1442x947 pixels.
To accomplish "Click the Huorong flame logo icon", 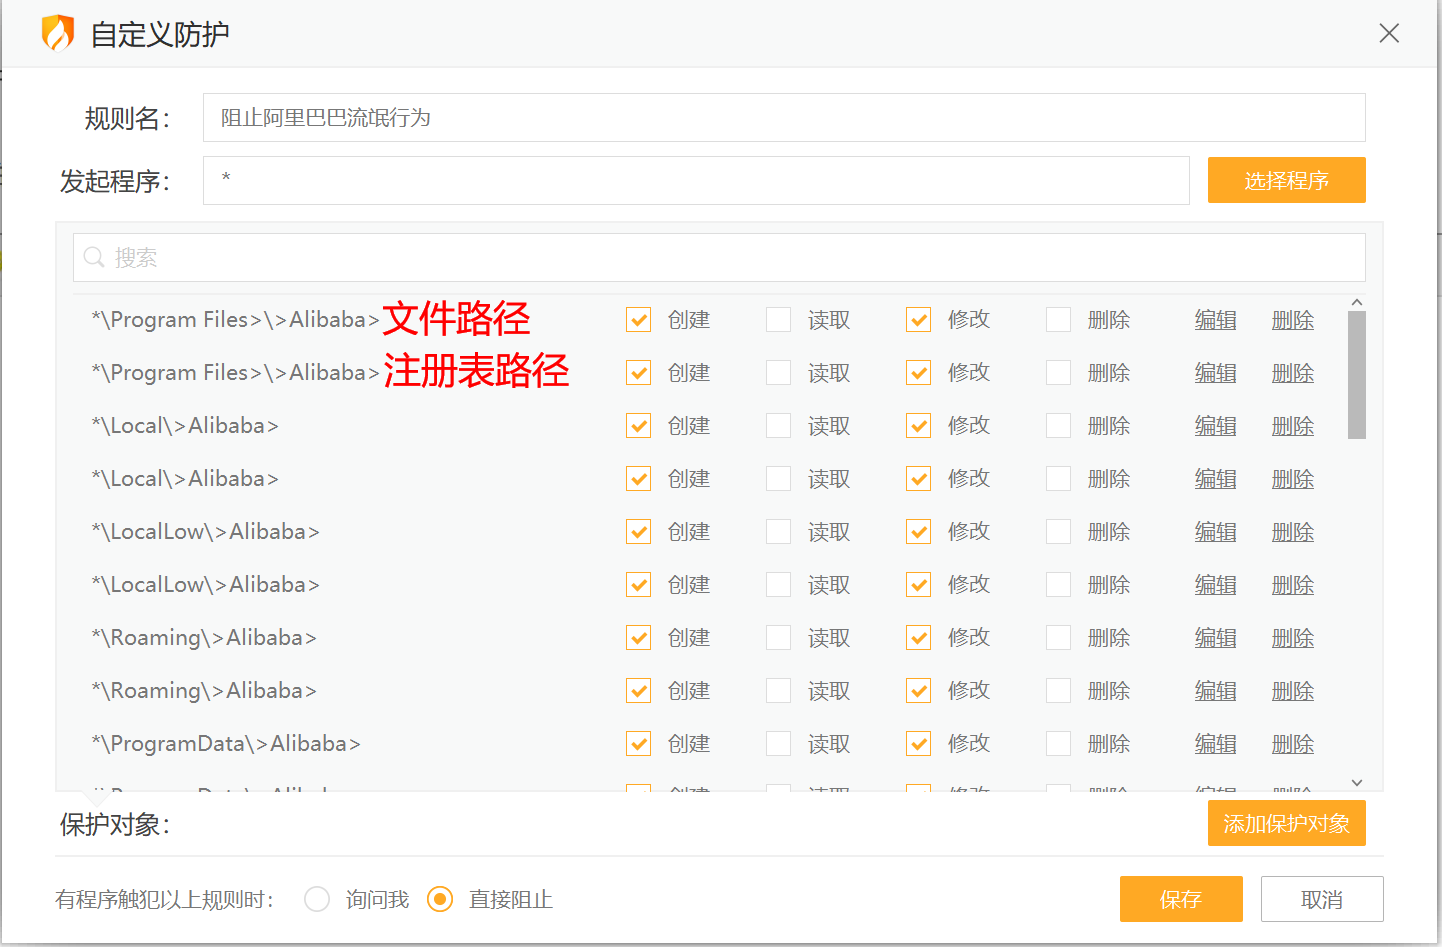I will point(58,33).
